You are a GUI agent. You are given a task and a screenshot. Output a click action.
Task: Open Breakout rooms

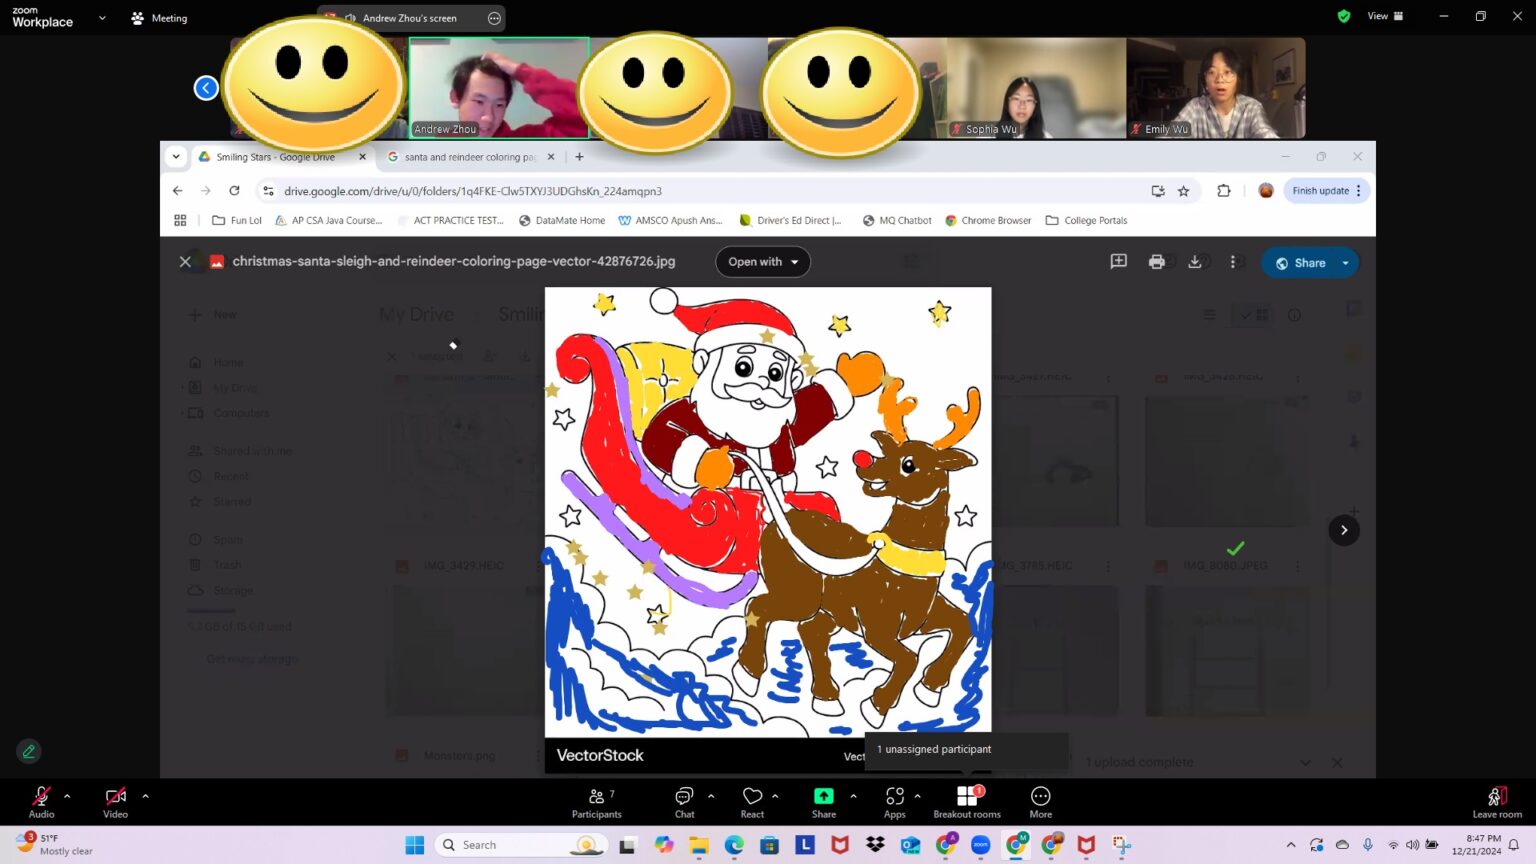(967, 801)
